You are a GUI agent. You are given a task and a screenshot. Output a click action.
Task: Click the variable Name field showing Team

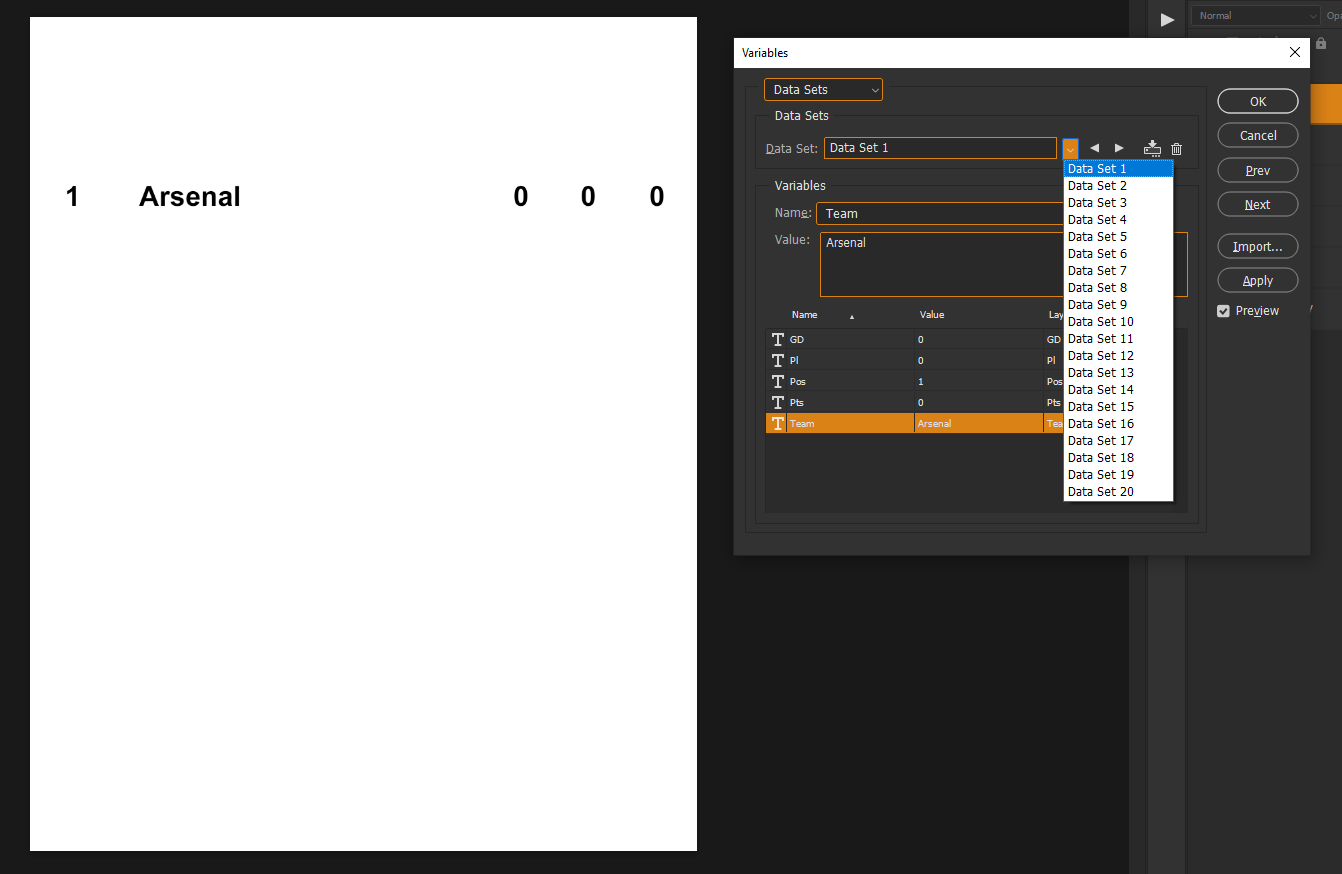tap(940, 213)
